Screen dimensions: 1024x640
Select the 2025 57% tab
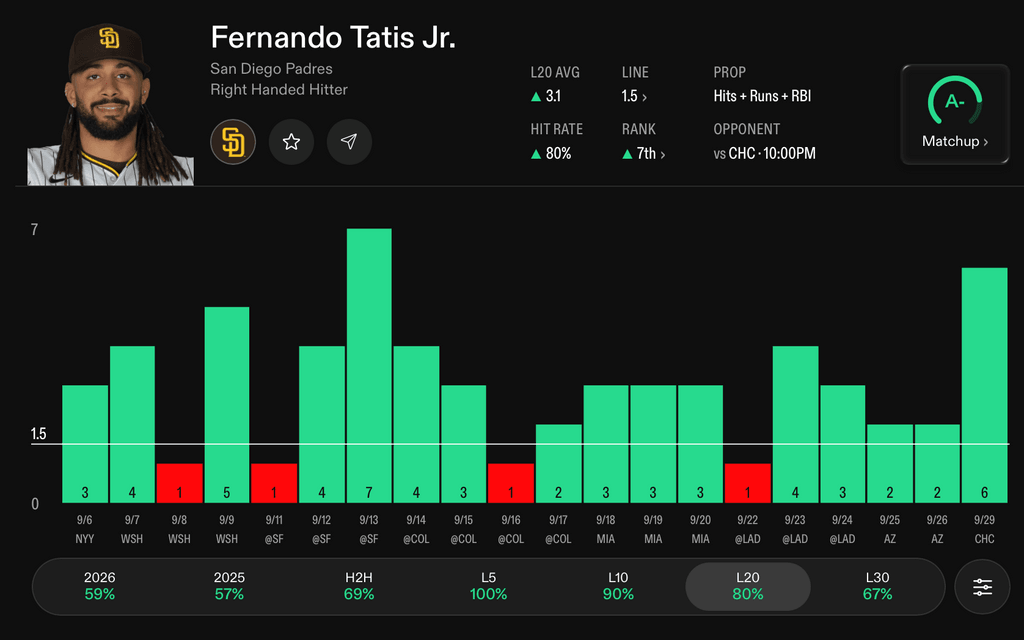(229, 586)
